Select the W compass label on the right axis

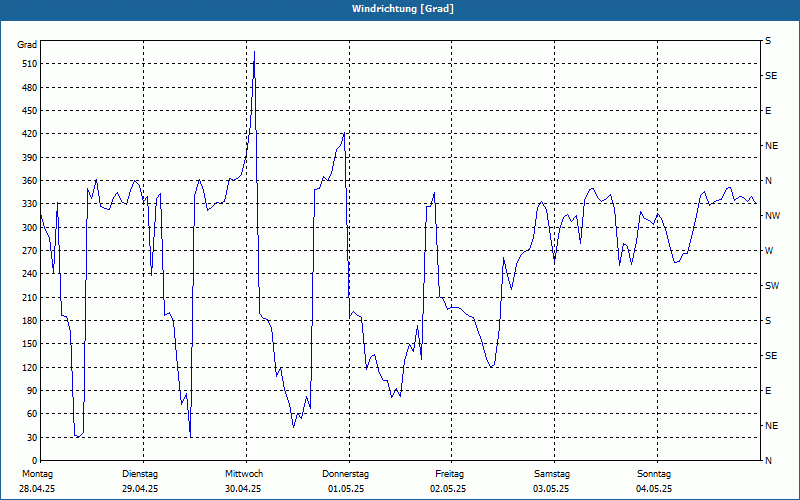point(769,251)
